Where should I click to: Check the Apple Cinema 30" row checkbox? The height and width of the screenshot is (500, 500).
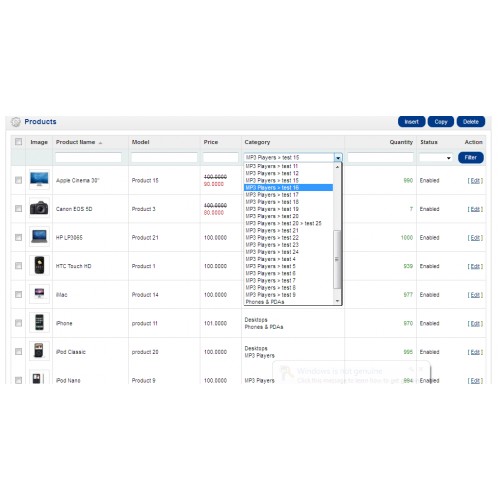(18, 180)
